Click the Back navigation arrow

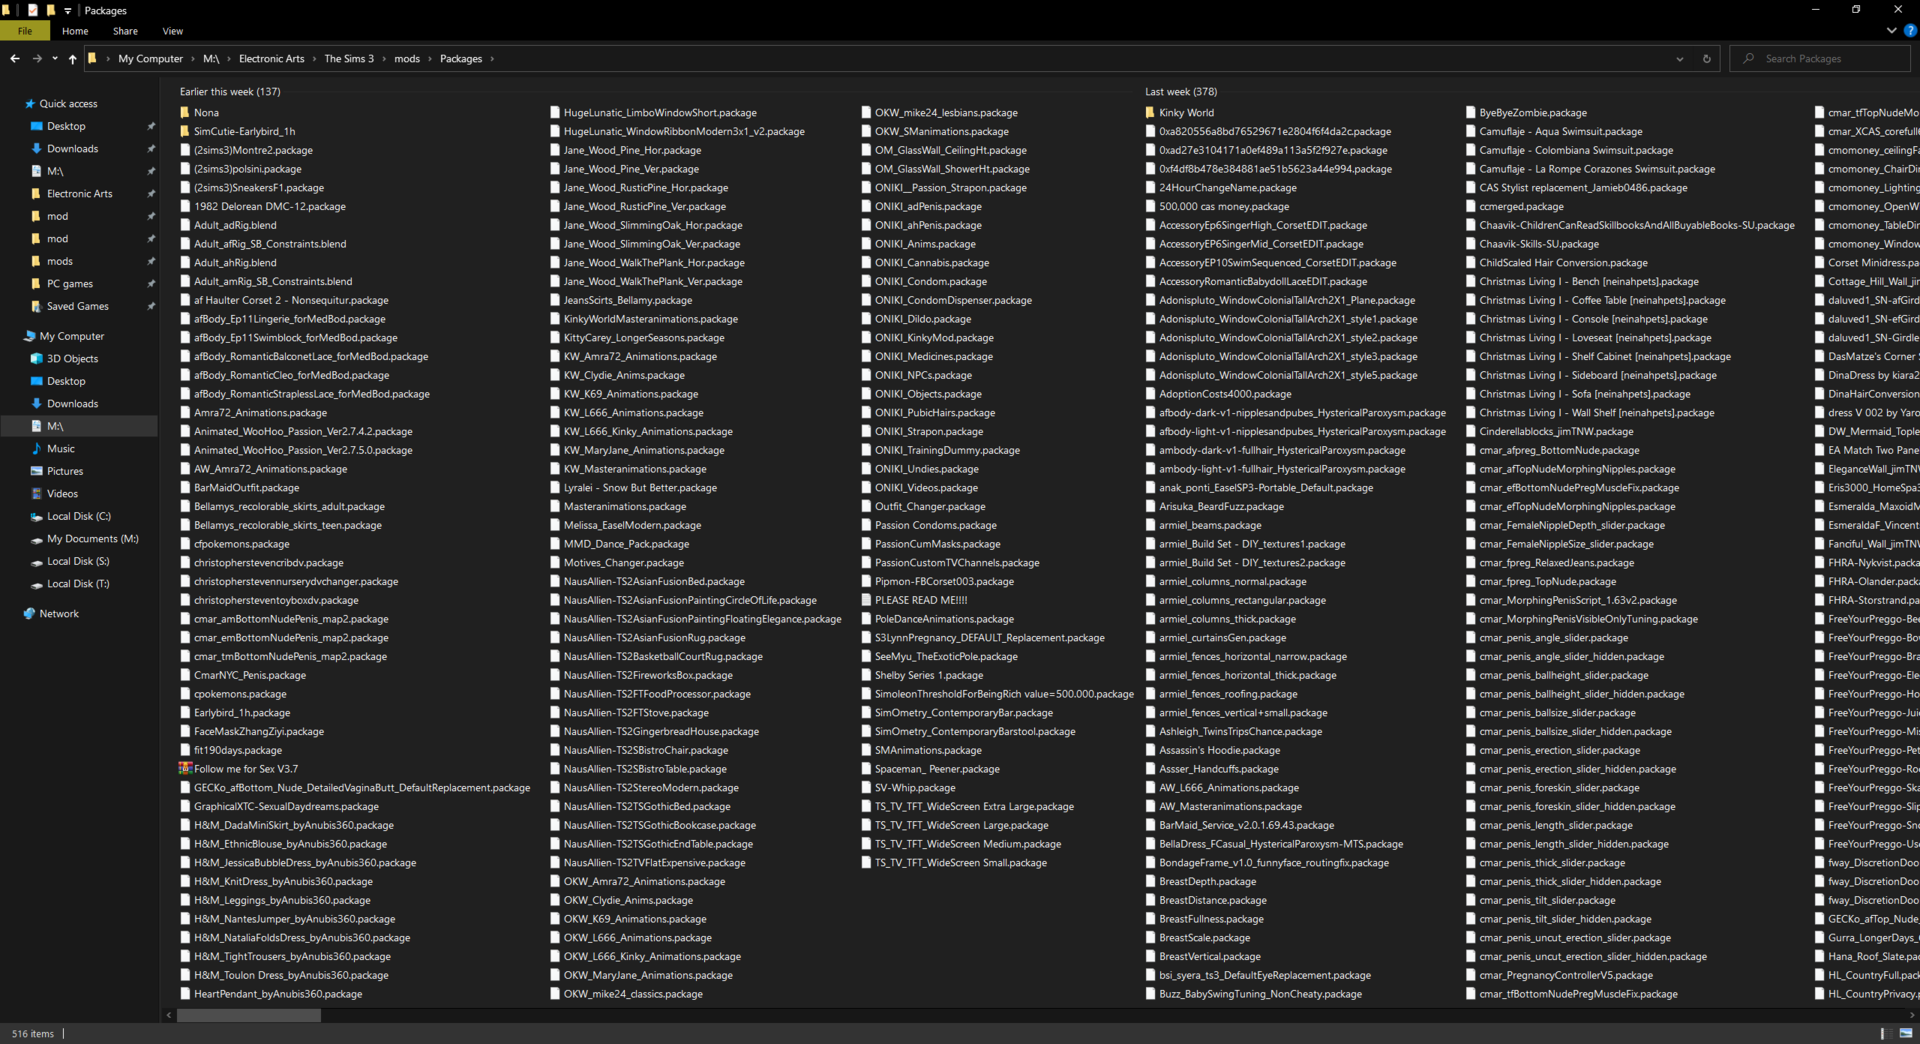(x=15, y=59)
